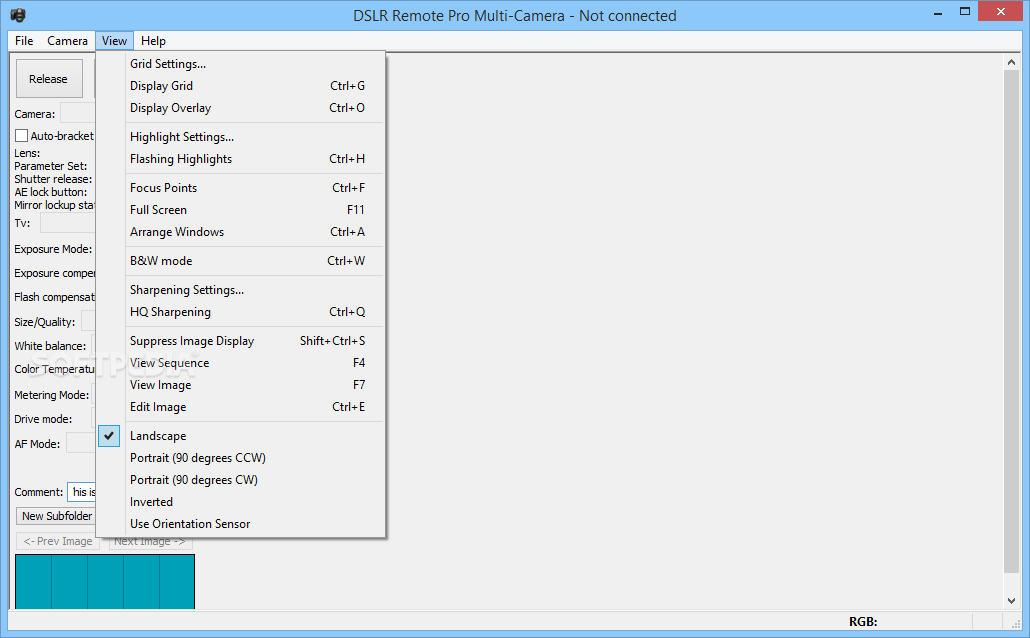Click the Tv value field
1030x638 pixels.
(68, 223)
